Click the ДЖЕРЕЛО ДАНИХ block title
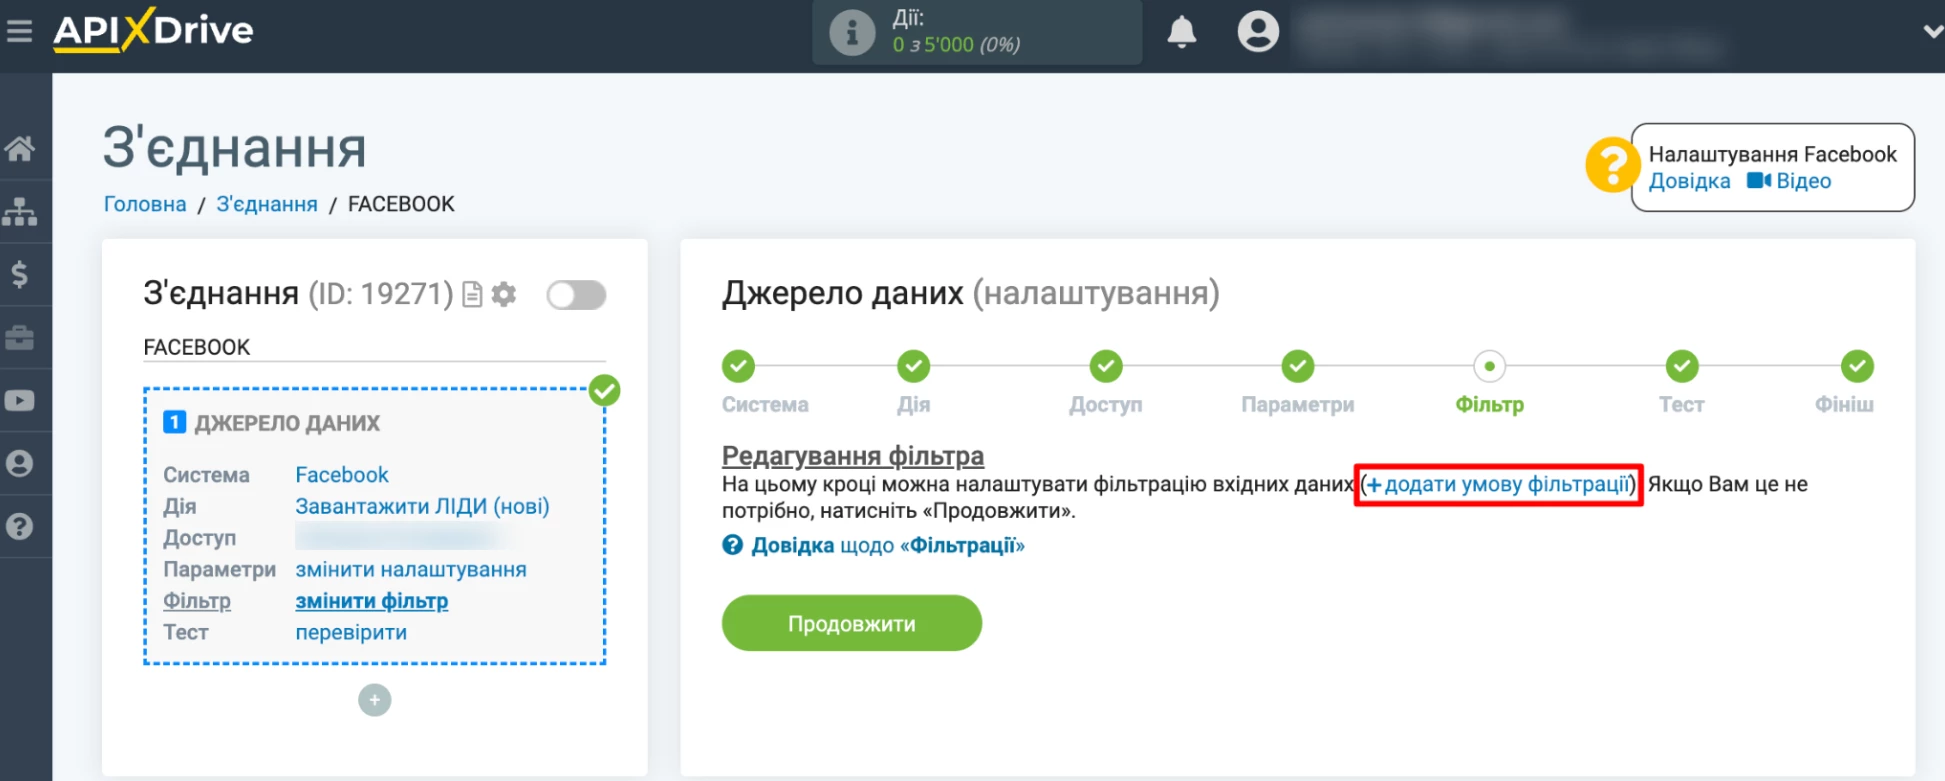 pos(287,423)
